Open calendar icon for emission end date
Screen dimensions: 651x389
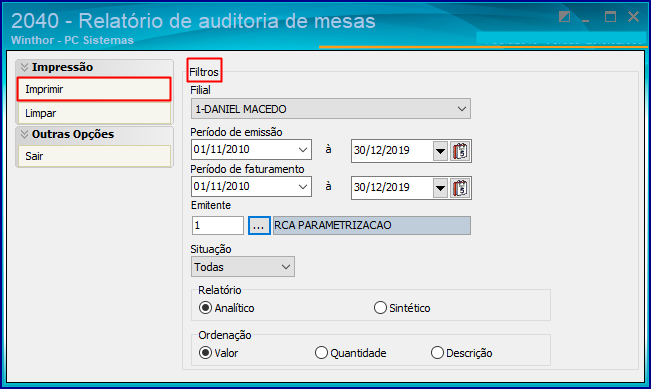460,151
